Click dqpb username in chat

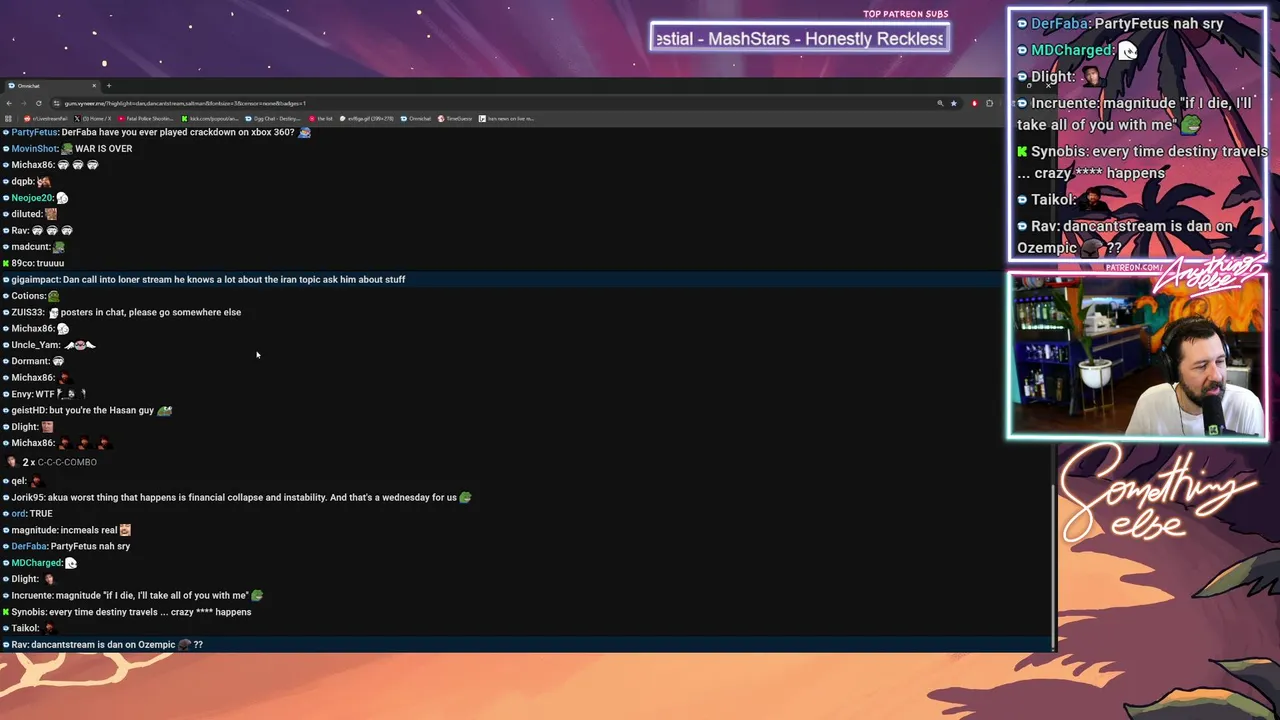click(x=23, y=181)
